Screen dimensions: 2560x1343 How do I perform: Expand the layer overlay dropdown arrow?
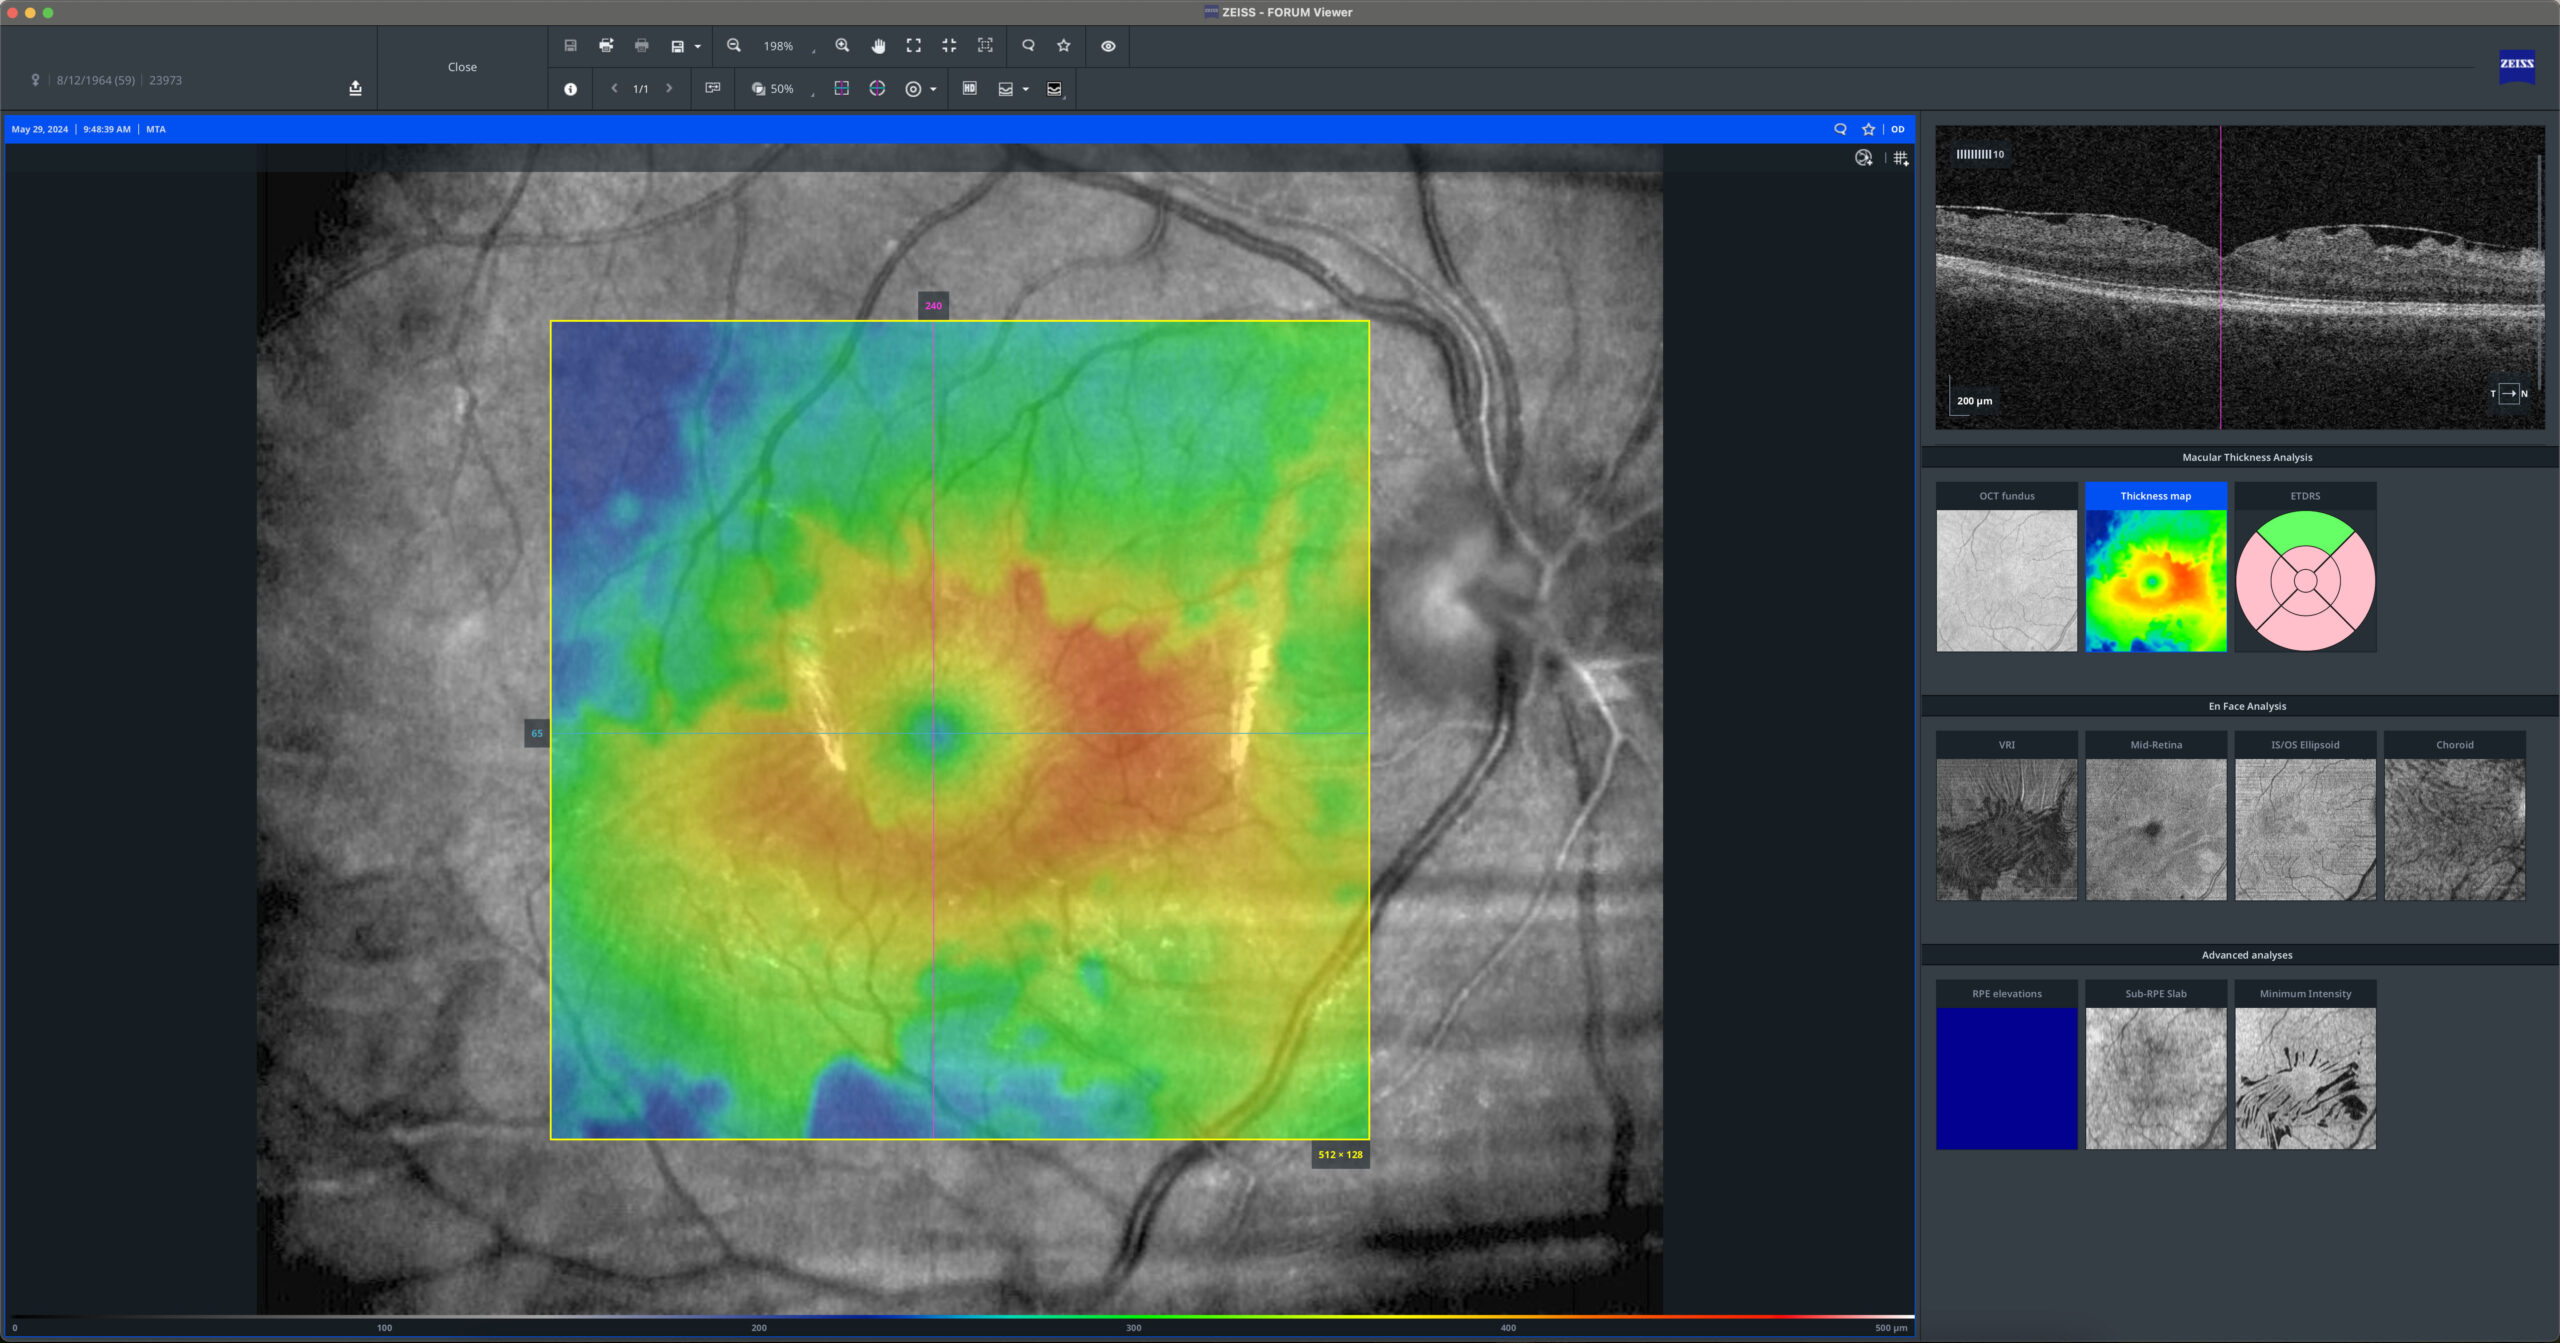(x=1026, y=89)
